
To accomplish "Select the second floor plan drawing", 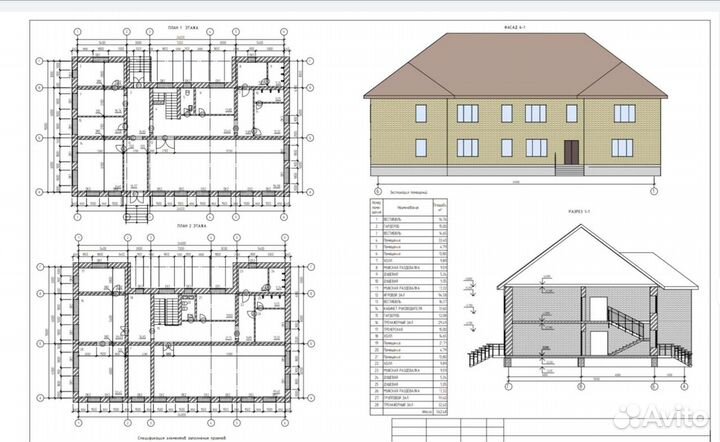I will [x=174, y=330].
